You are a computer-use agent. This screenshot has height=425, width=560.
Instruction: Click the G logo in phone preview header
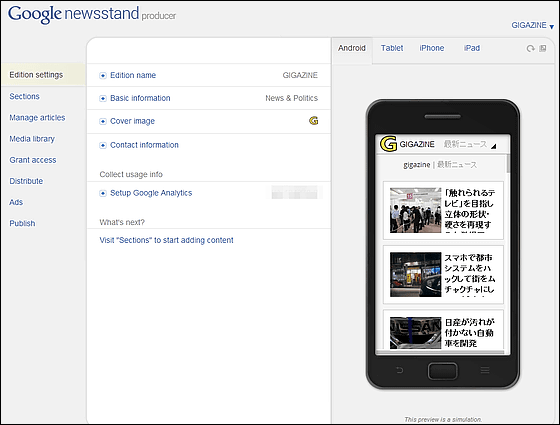pyautogui.click(x=388, y=144)
